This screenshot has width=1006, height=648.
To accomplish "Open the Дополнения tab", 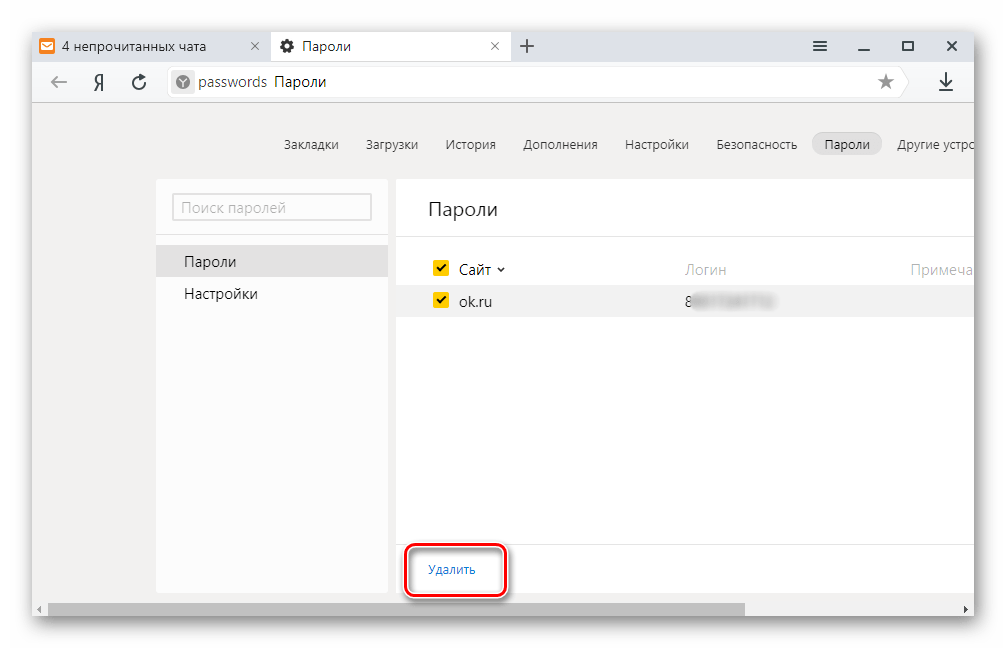I will [560, 144].
